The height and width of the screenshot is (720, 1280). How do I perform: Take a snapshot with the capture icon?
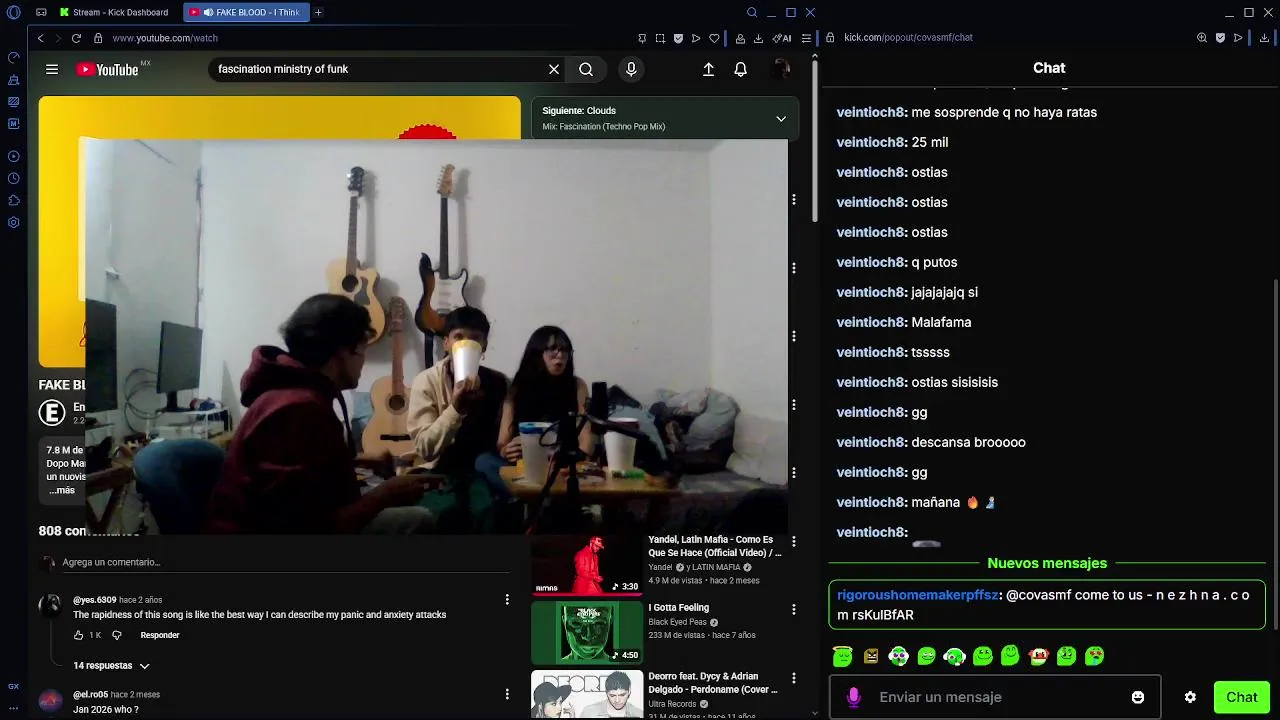660,38
